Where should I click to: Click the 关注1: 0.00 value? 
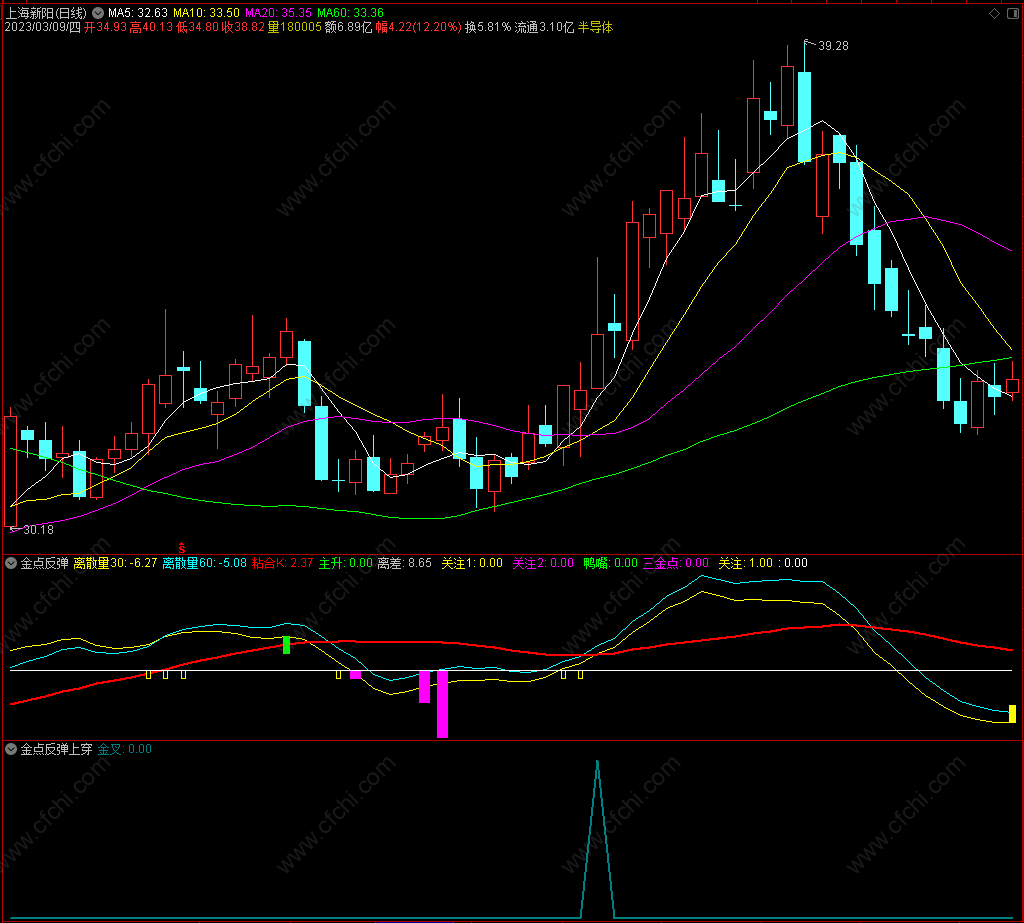(472, 563)
